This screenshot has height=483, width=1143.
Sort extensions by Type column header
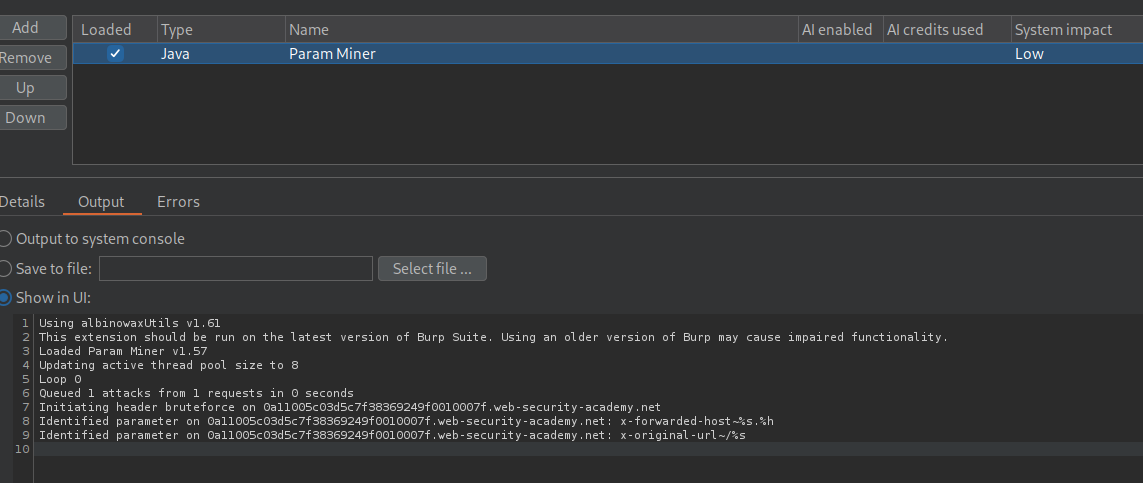[220, 30]
